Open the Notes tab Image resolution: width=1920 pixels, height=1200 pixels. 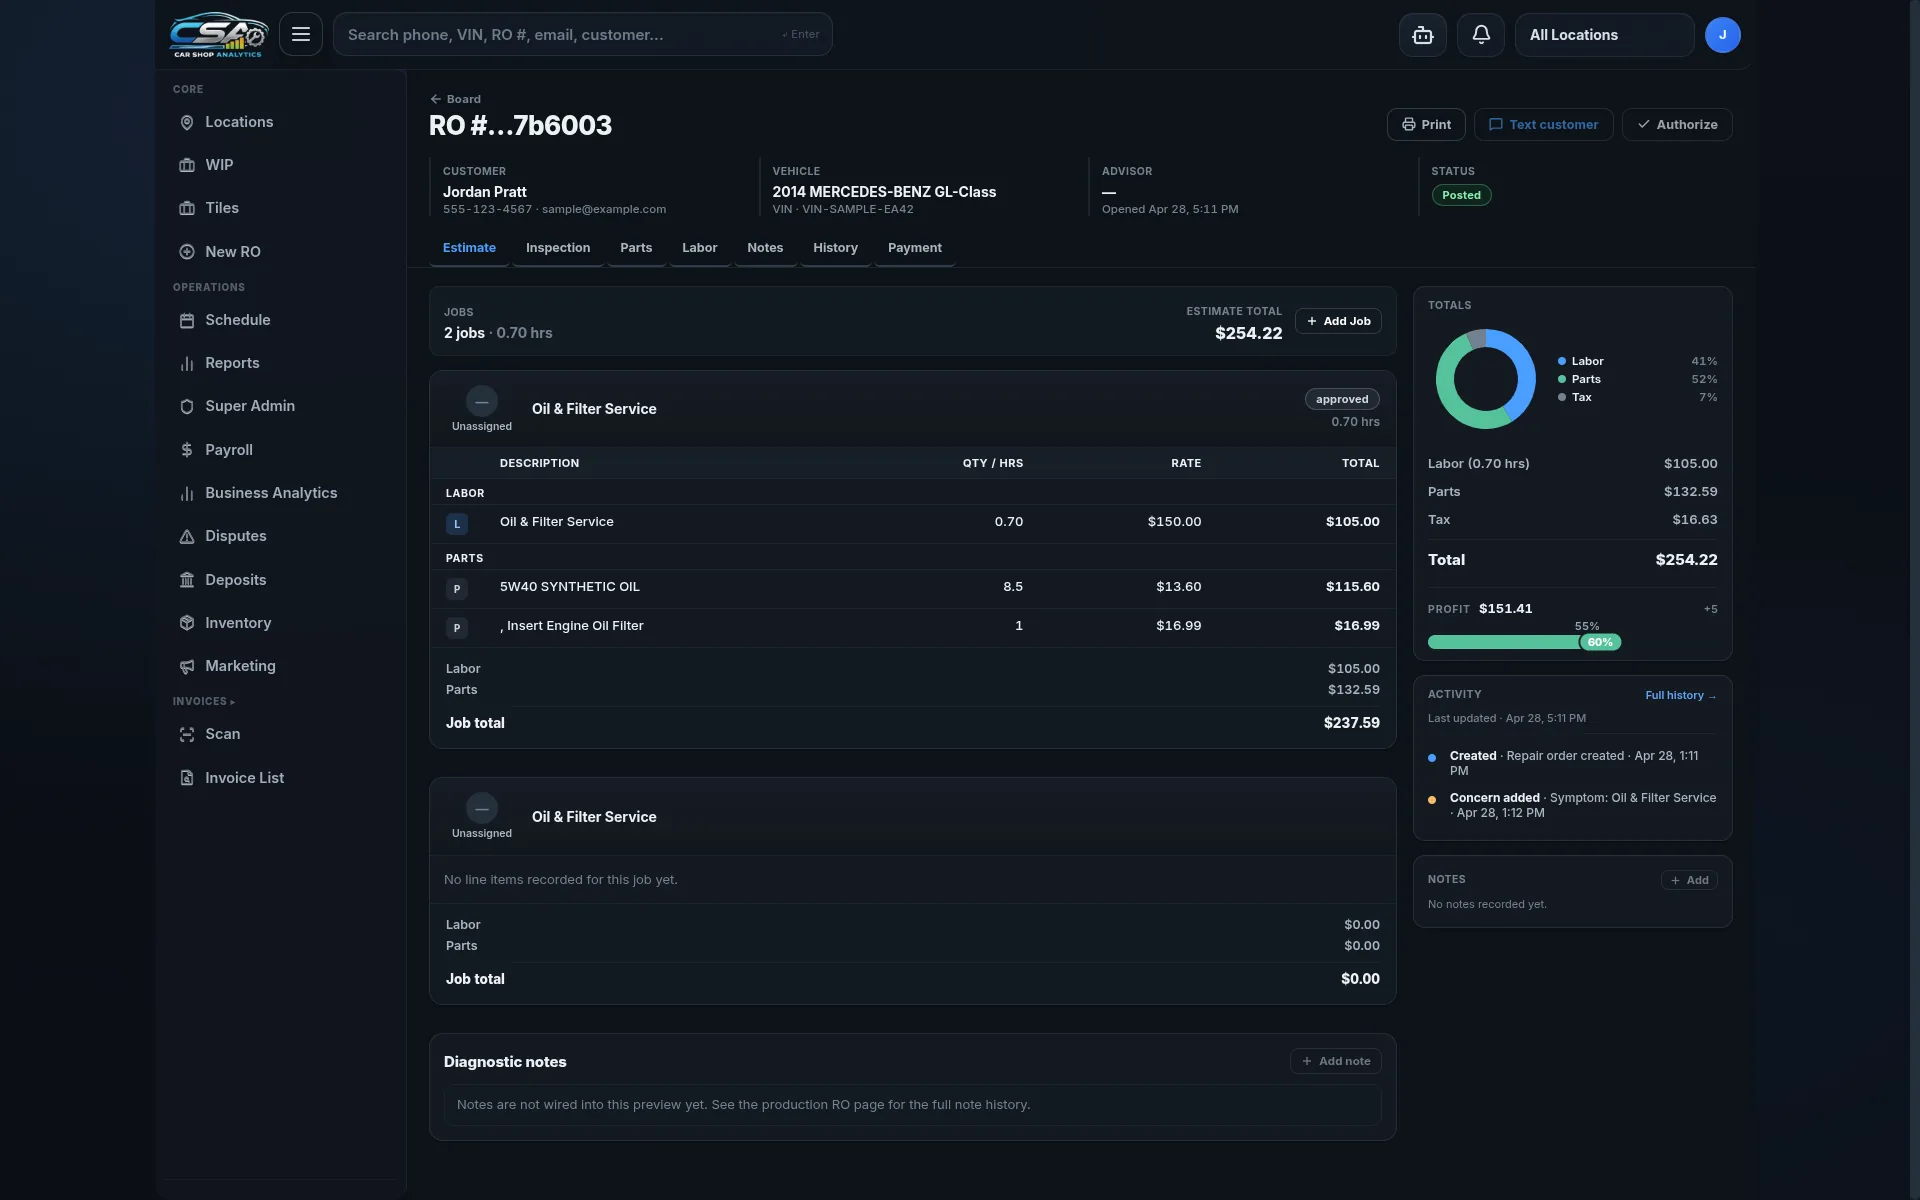coord(765,248)
